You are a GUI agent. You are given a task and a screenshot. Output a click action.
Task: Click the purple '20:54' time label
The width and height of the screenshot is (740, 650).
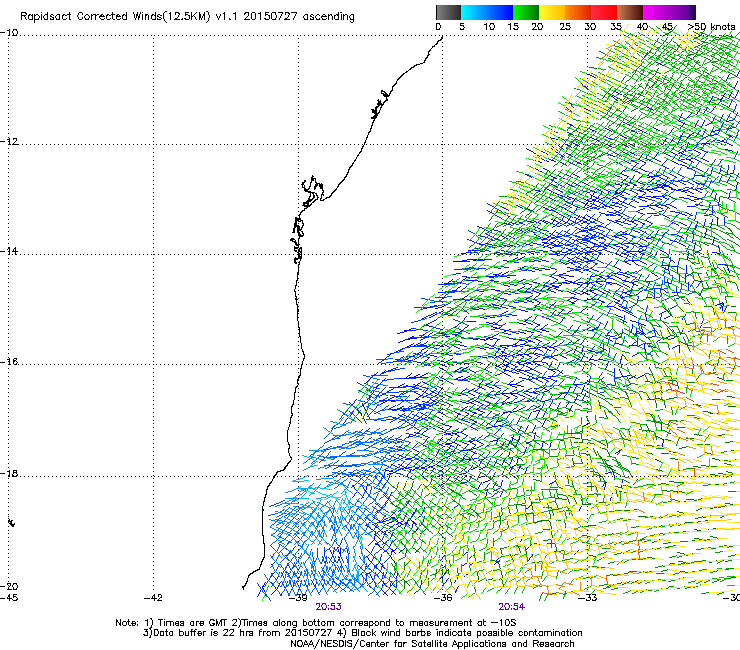[x=512, y=607]
